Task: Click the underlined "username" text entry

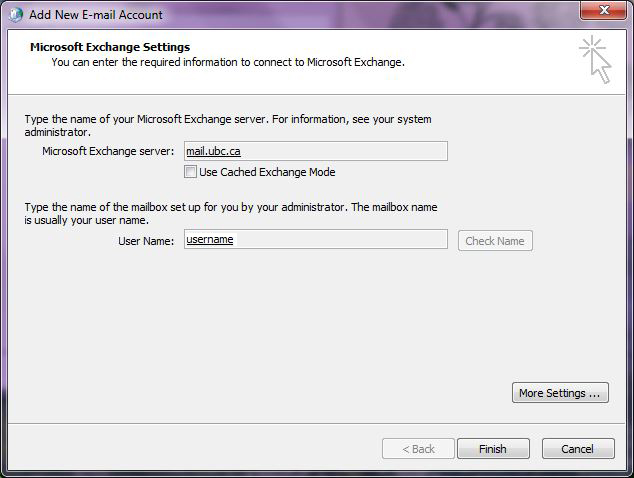Action: pyautogui.click(x=209, y=240)
